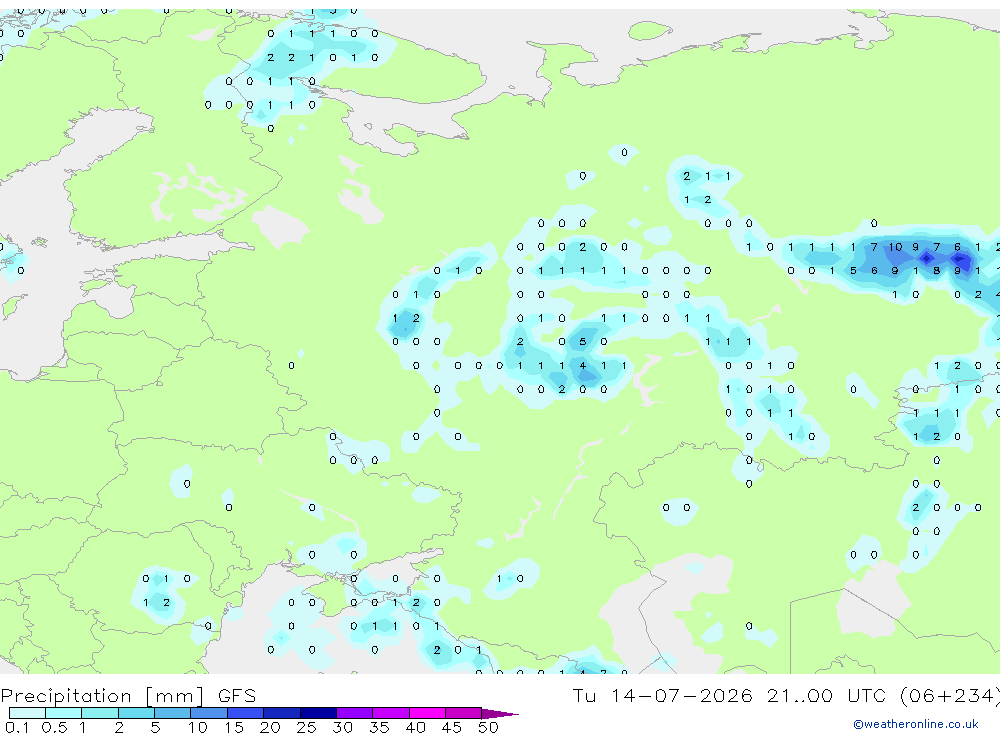Click the '8' precipitation value on the map
This screenshot has height=733, width=1000.
(x=936, y=270)
